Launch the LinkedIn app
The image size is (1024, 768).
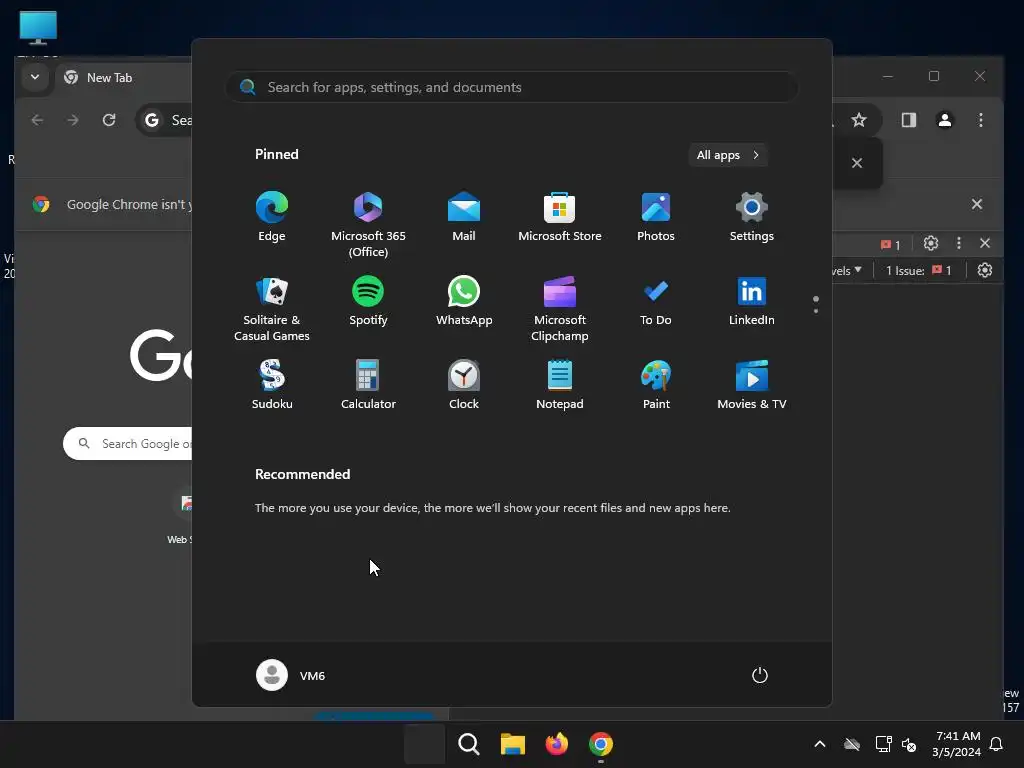tap(752, 301)
